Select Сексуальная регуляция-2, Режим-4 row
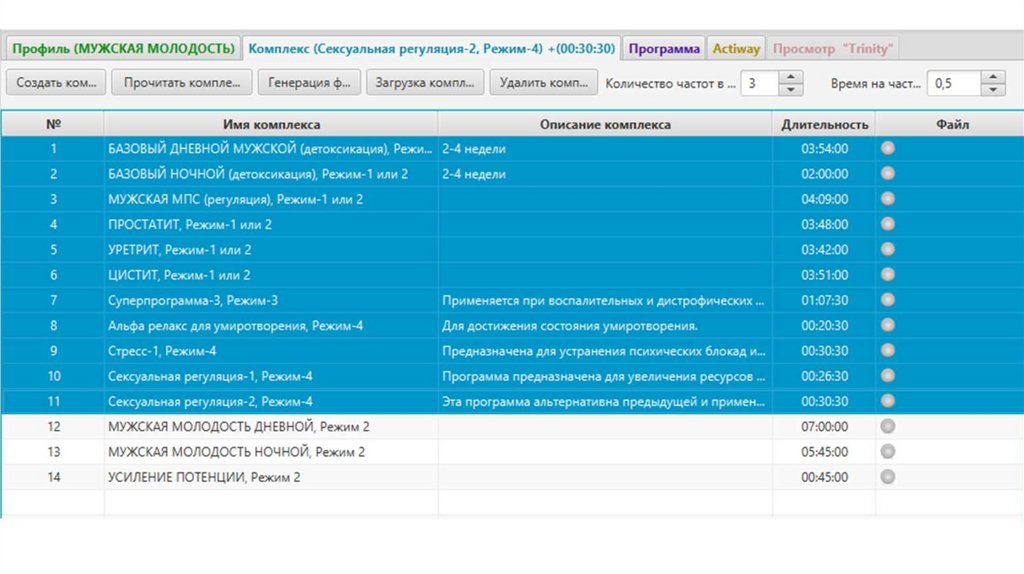This screenshot has height=574, width=1024. (x=512, y=401)
